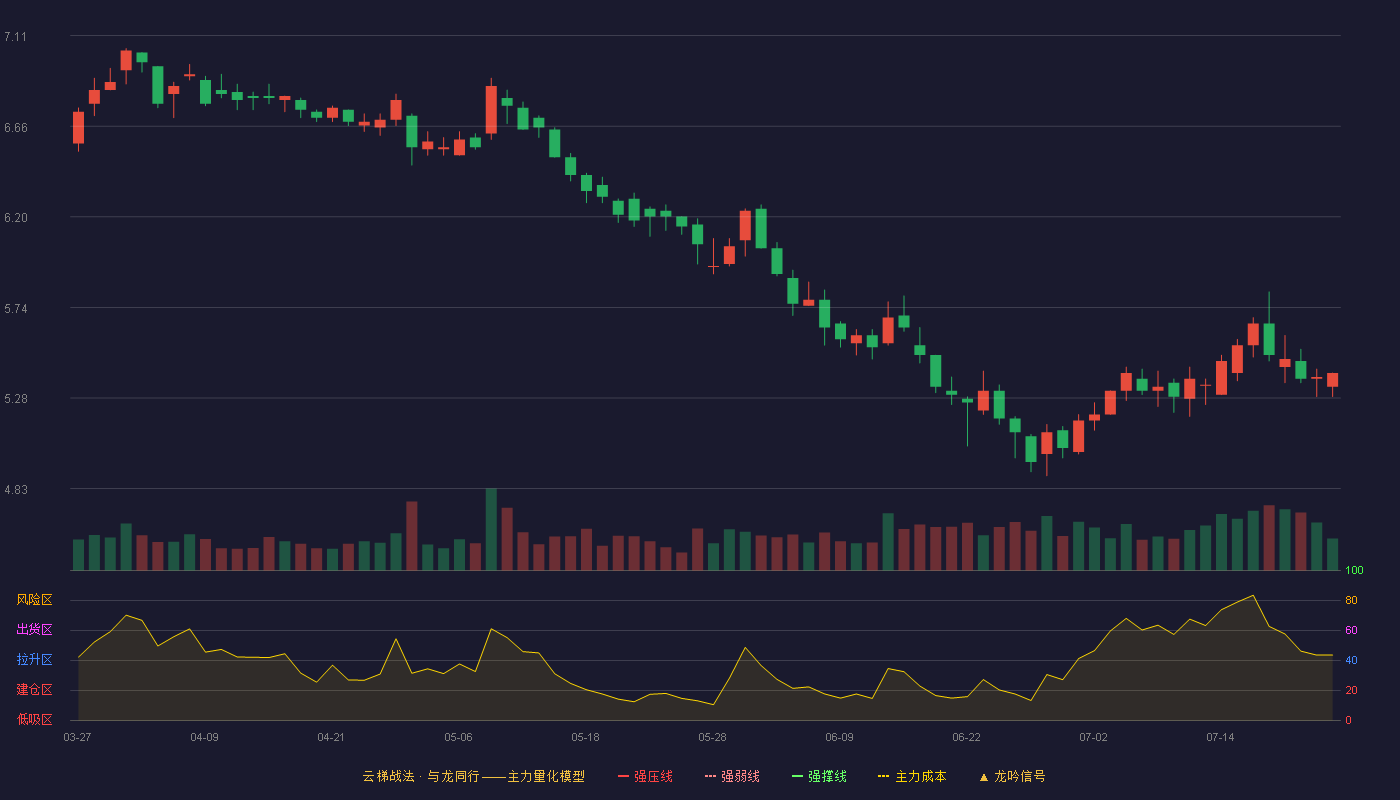Click the 05-28 date label
The width and height of the screenshot is (1400, 800).
tap(712, 737)
